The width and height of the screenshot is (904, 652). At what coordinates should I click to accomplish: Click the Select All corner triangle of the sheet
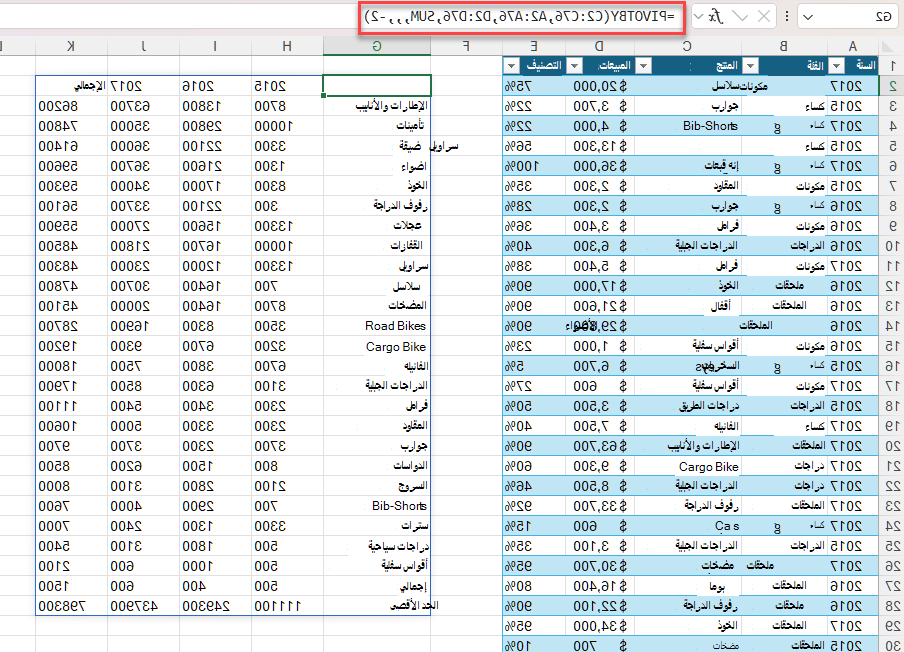pos(887,47)
